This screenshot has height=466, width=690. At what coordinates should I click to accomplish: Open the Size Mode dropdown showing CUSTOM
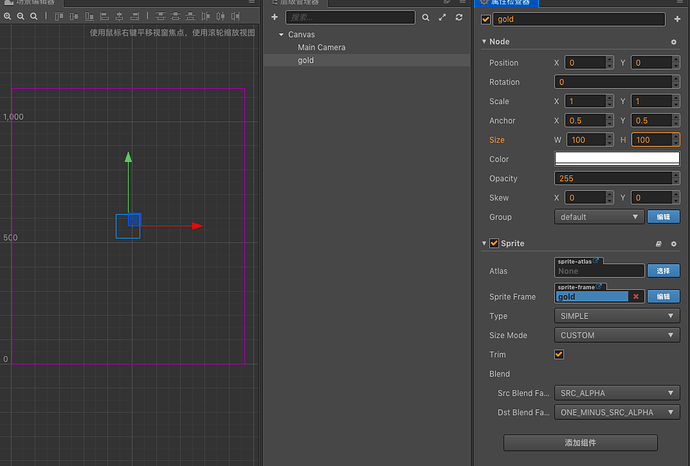click(617, 335)
